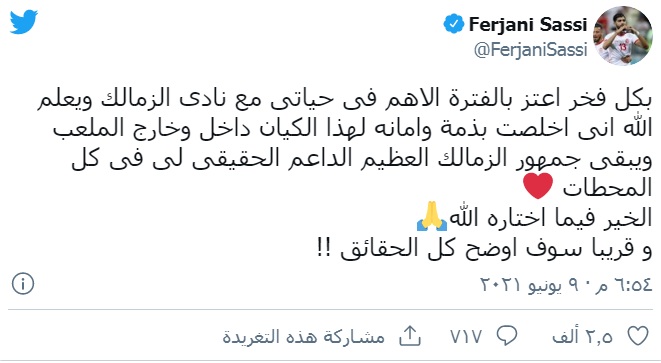Open the Ferjani Sassi display name link
This screenshot has width=661, height=363.
point(528,24)
